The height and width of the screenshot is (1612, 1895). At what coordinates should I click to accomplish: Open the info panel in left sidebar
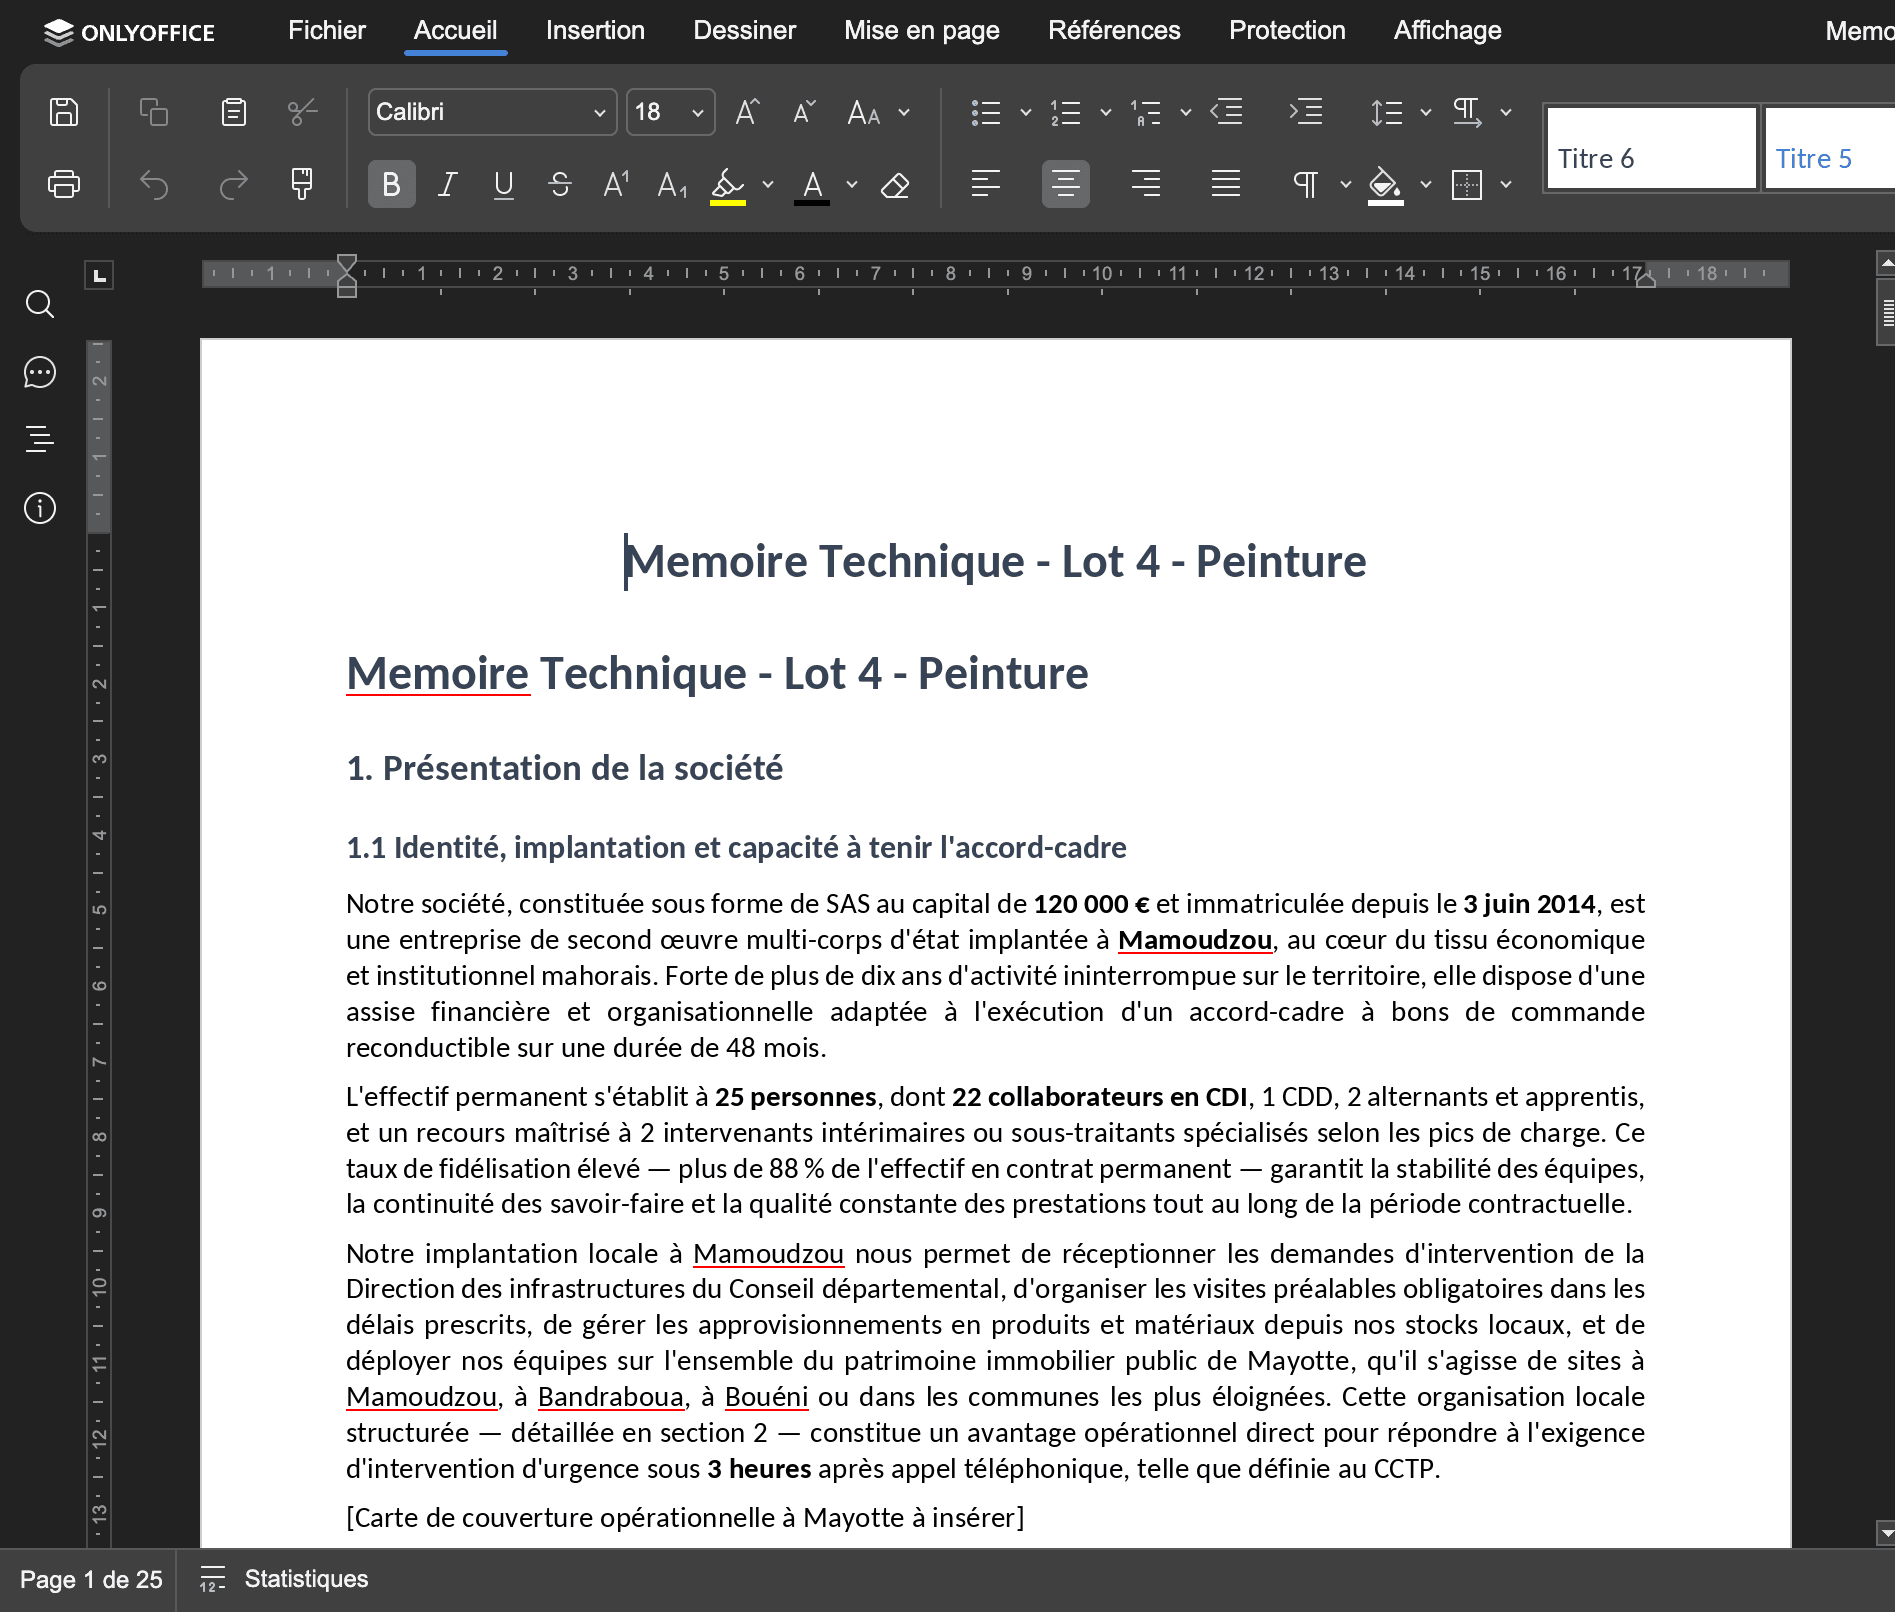40,508
